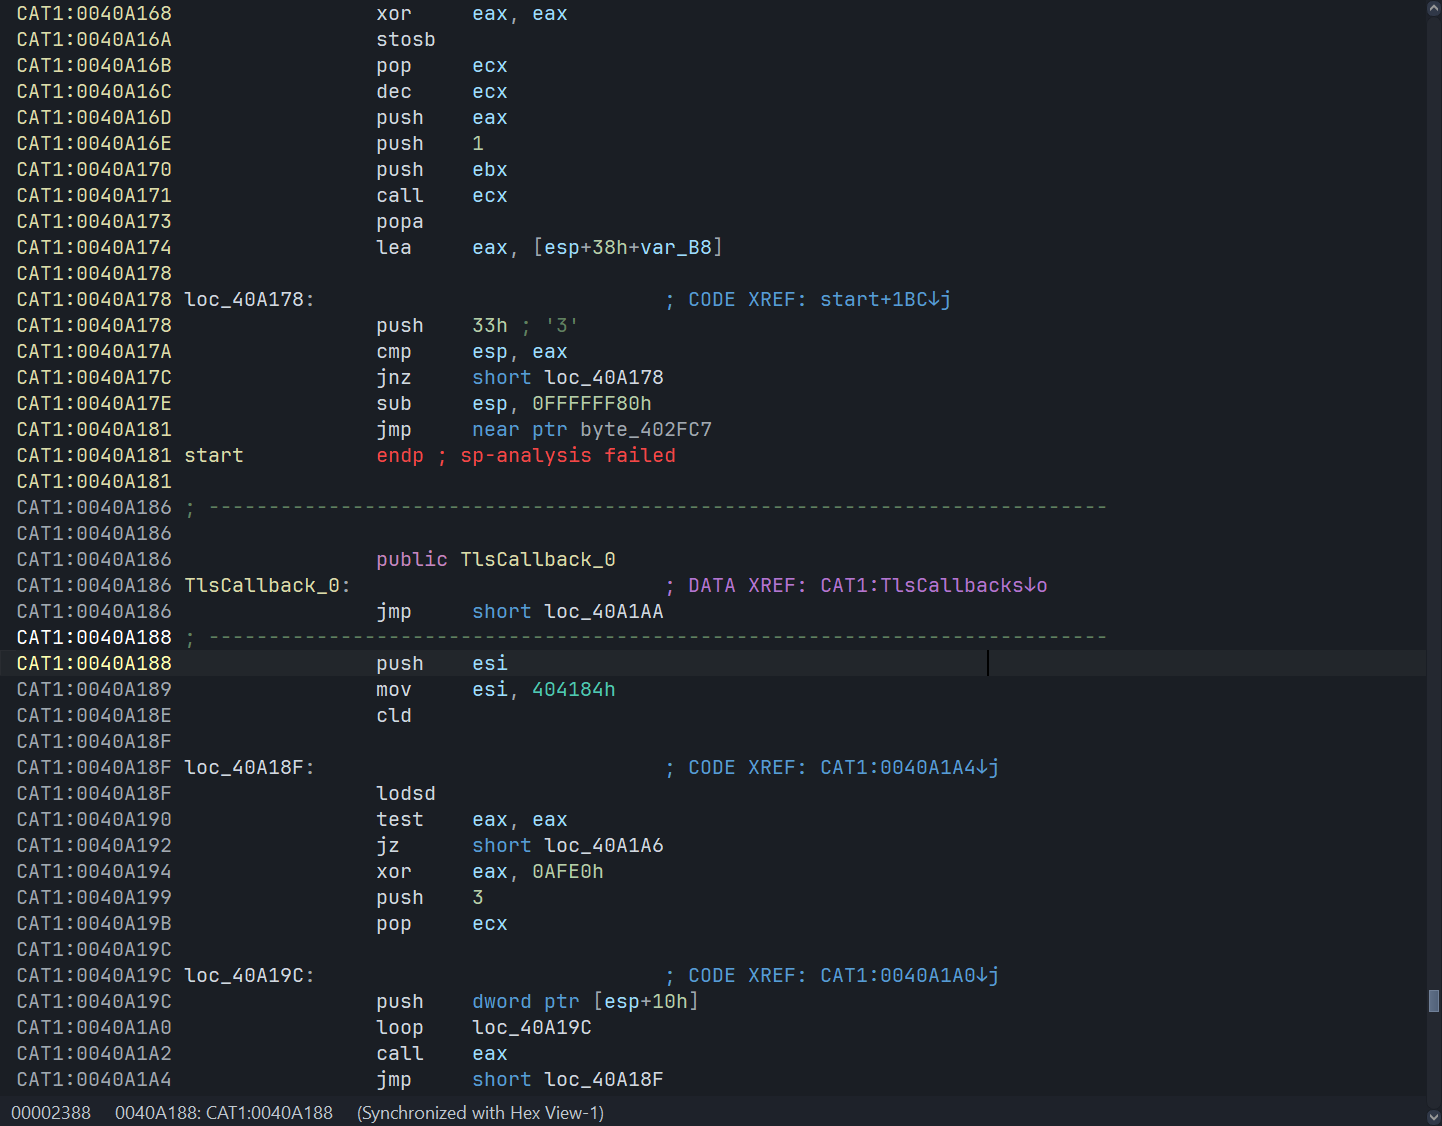Click the loc_40A18F label definition

[248, 768]
